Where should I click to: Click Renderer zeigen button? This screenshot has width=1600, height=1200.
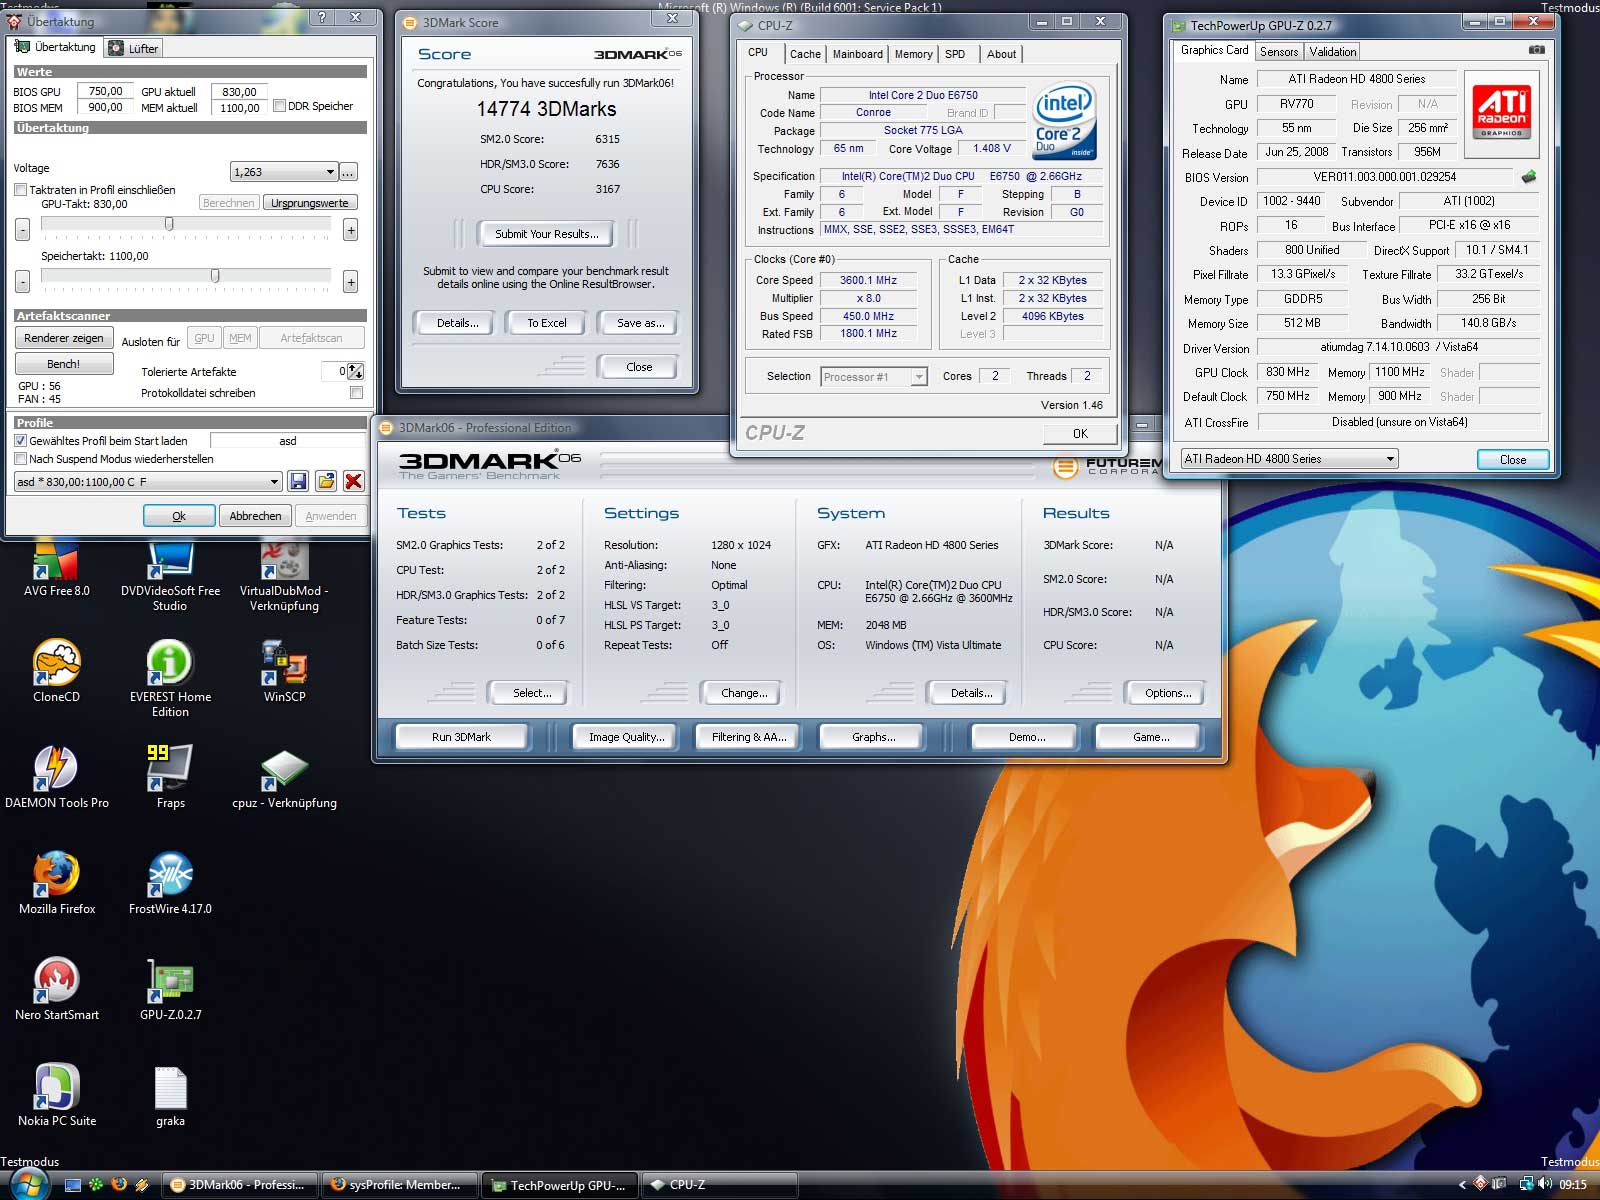[63, 338]
